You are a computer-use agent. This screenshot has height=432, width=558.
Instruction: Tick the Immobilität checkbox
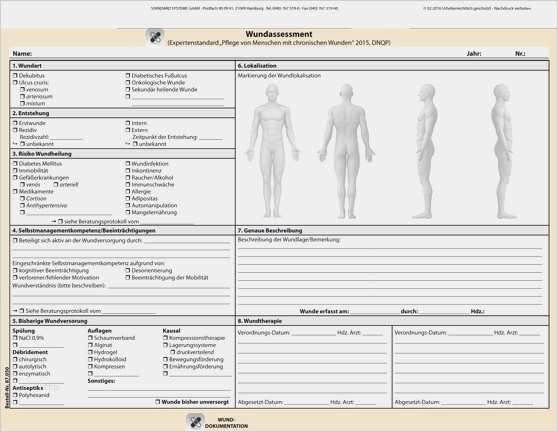pos(15,170)
